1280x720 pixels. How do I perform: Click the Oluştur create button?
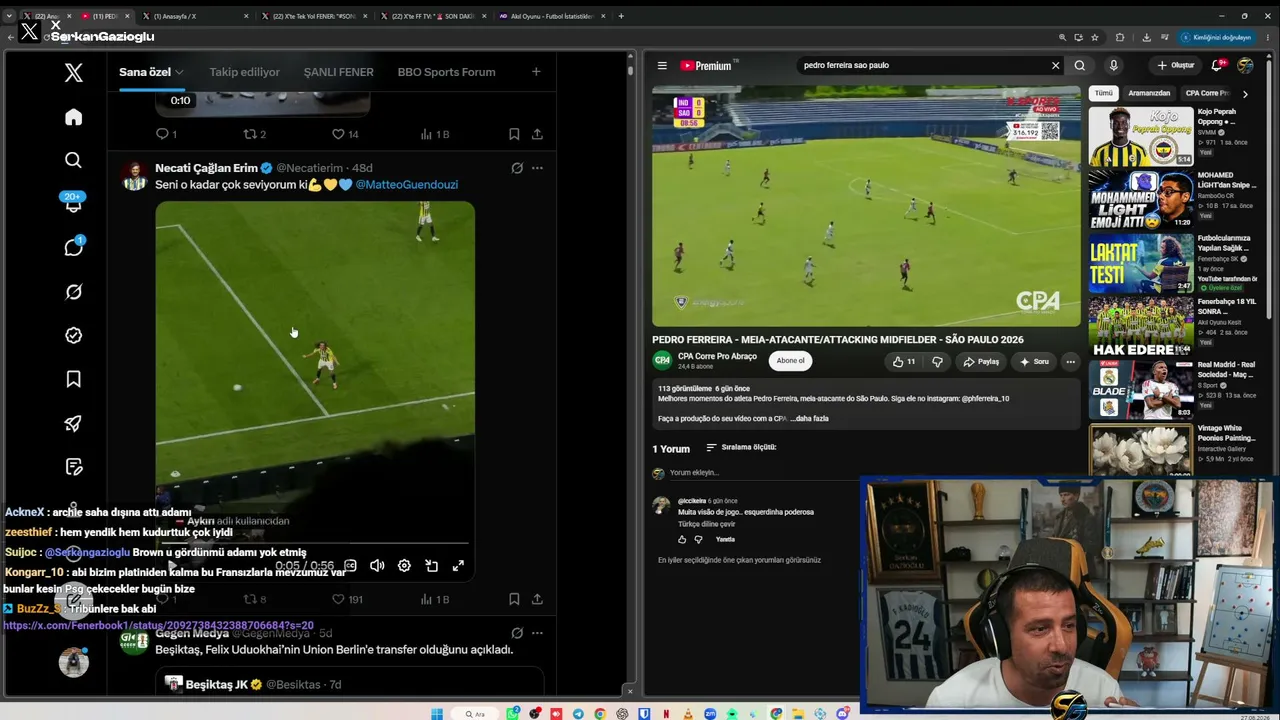[x=1176, y=66]
